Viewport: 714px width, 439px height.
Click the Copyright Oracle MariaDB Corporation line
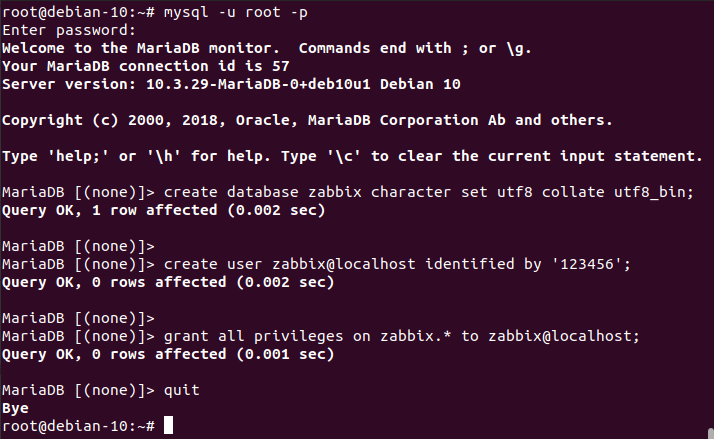pyautogui.click(x=307, y=120)
